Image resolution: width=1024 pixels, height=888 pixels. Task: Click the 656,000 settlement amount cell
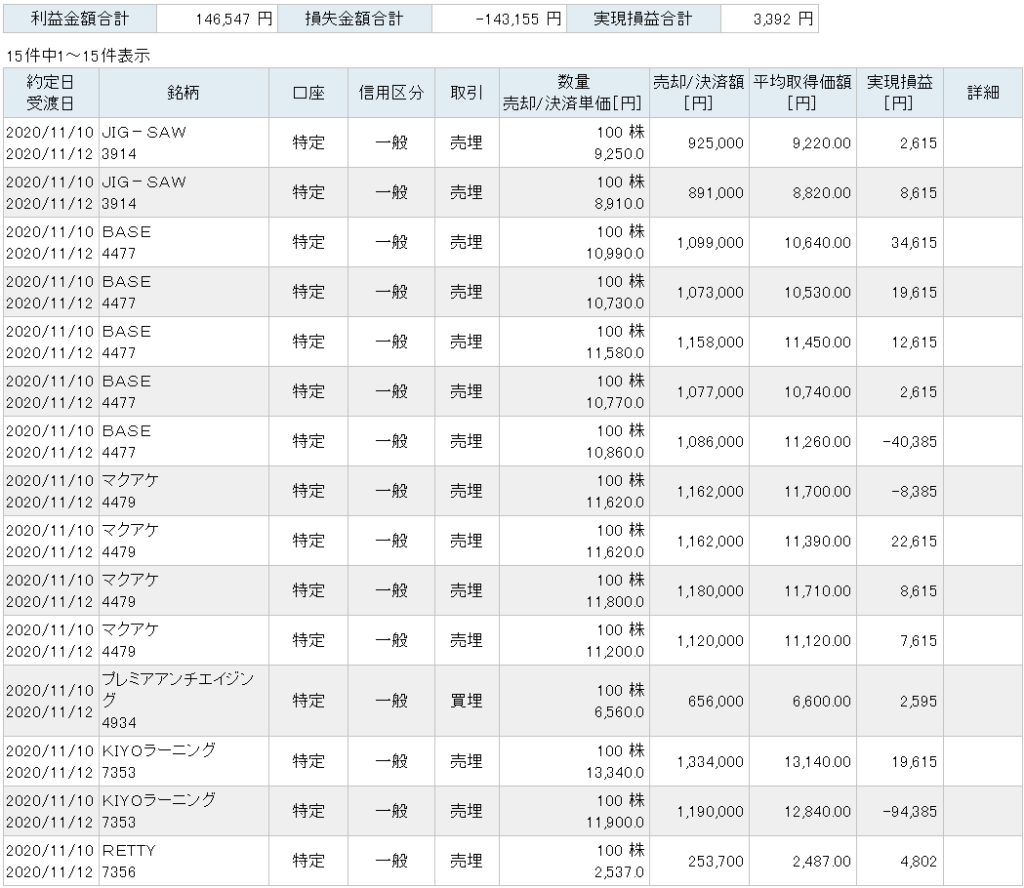click(699, 701)
